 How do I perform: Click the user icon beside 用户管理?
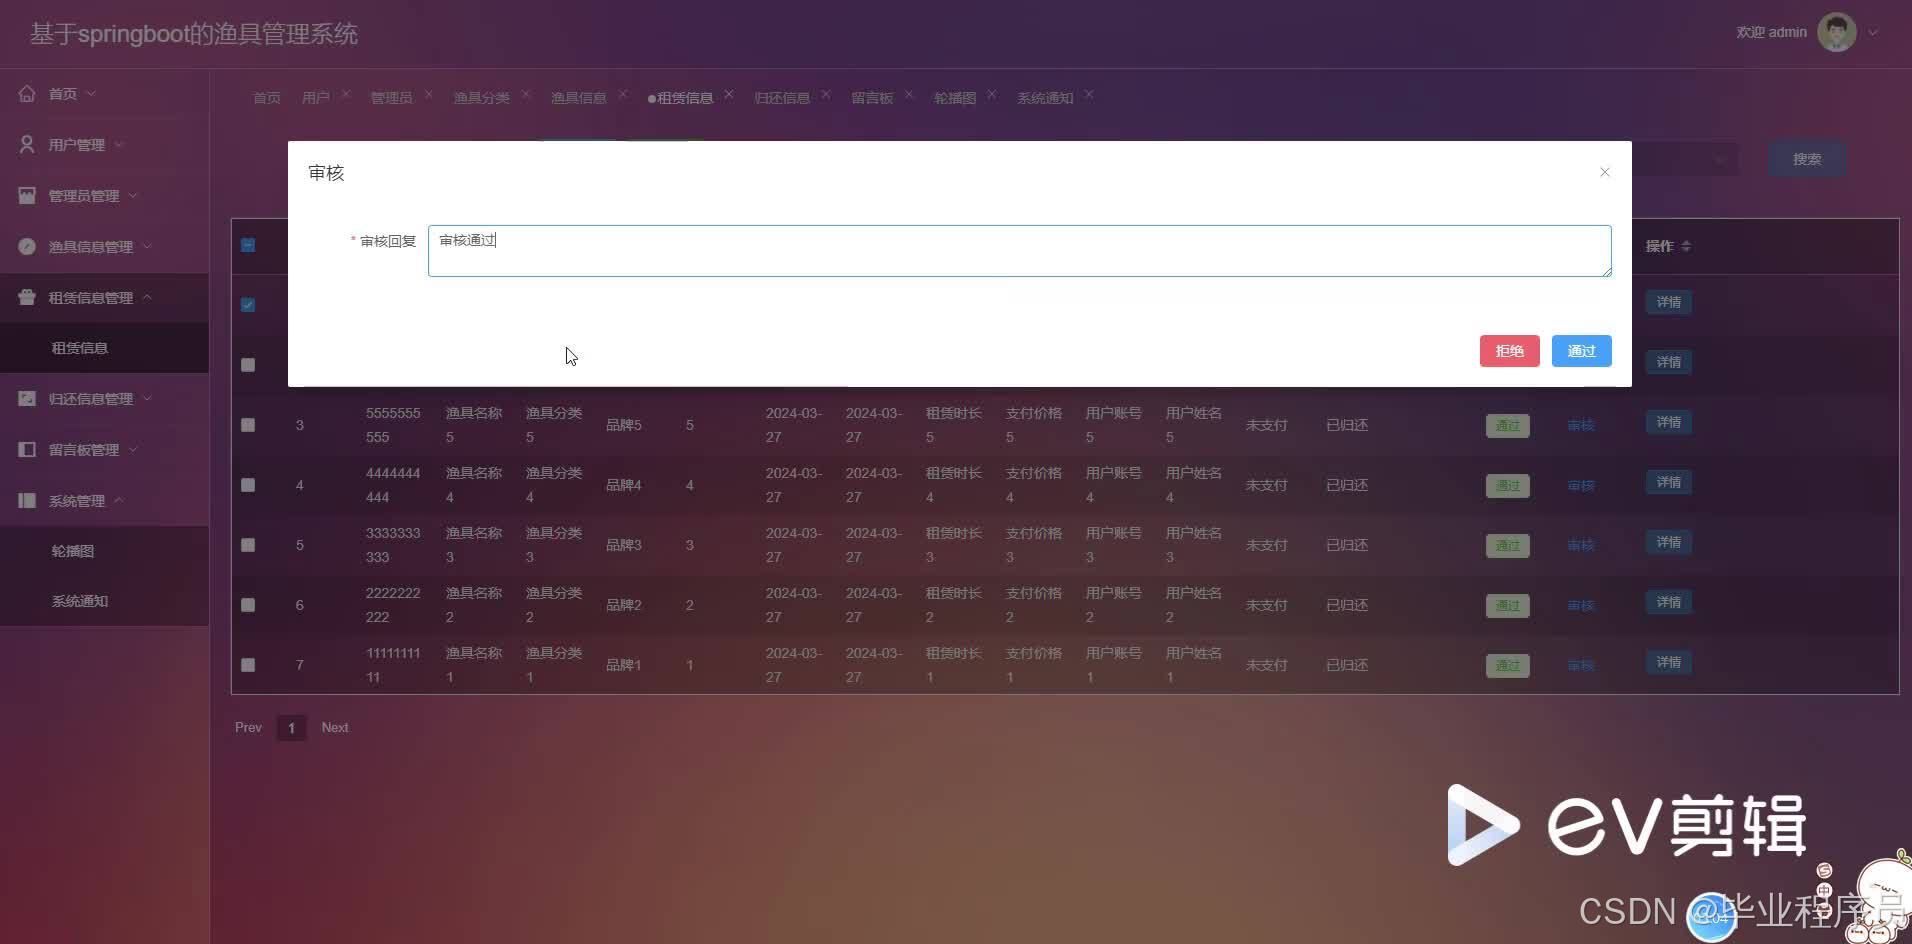click(x=27, y=144)
